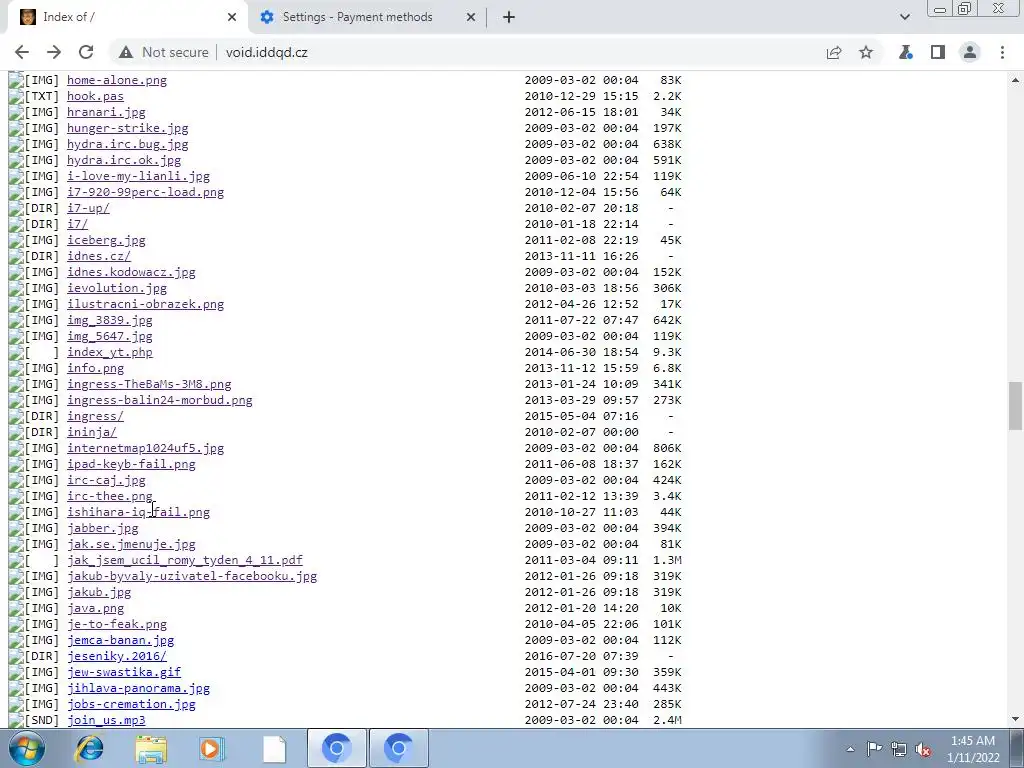
Task: Select the Index of / tab
Action: [127, 17]
